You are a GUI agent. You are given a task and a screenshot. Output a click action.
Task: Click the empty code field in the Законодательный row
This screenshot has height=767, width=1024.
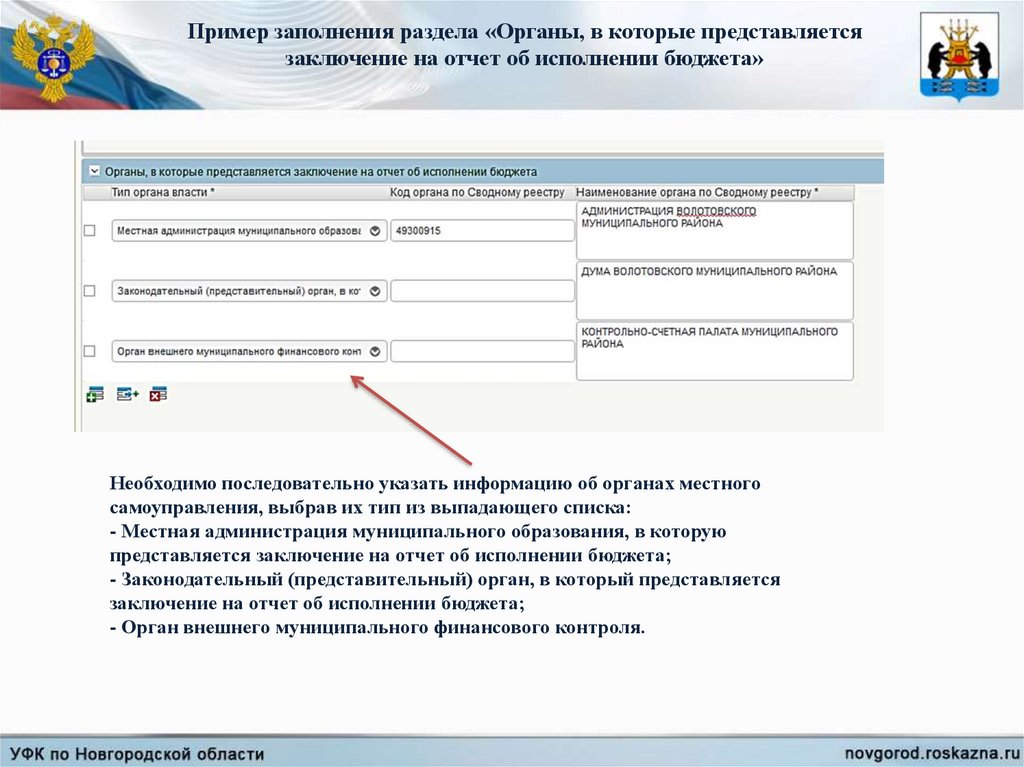tap(482, 291)
